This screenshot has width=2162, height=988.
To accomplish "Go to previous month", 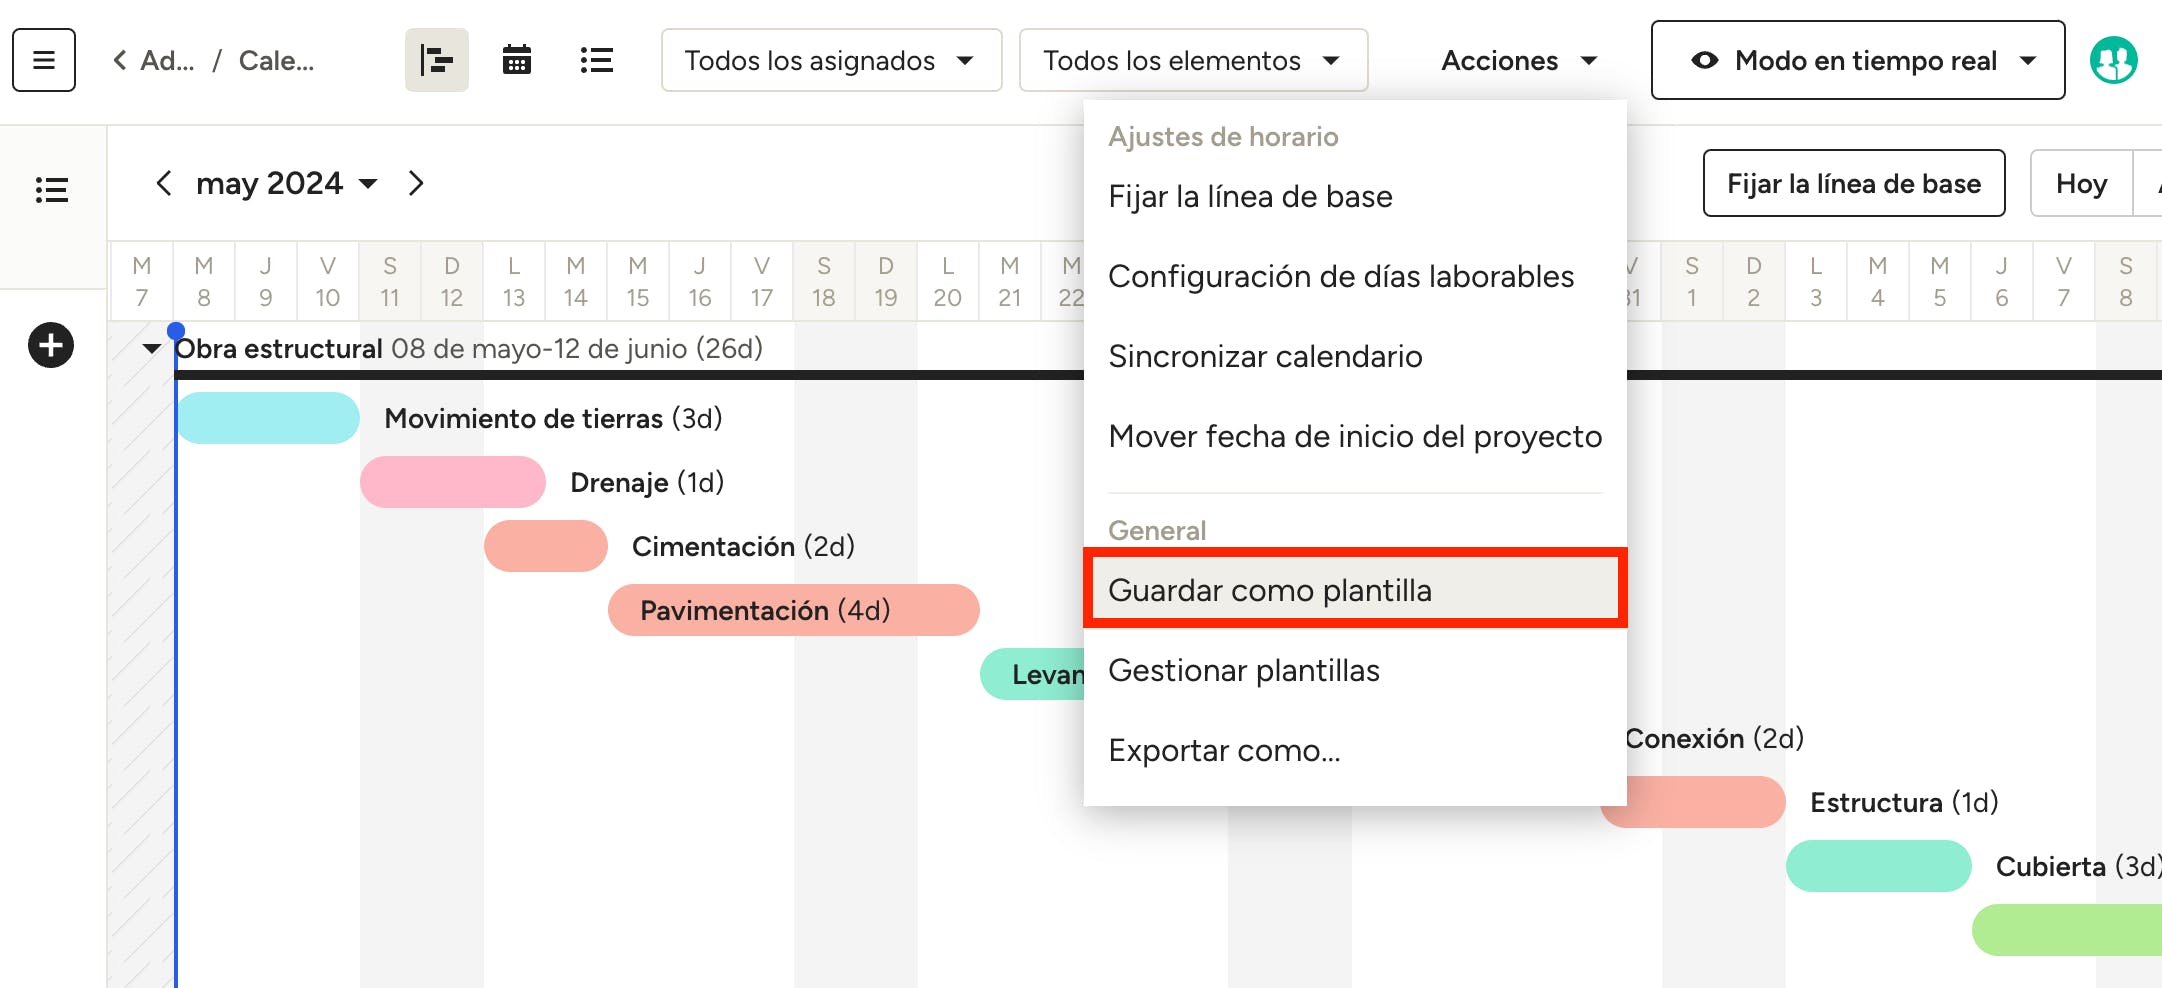I will point(164,184).
